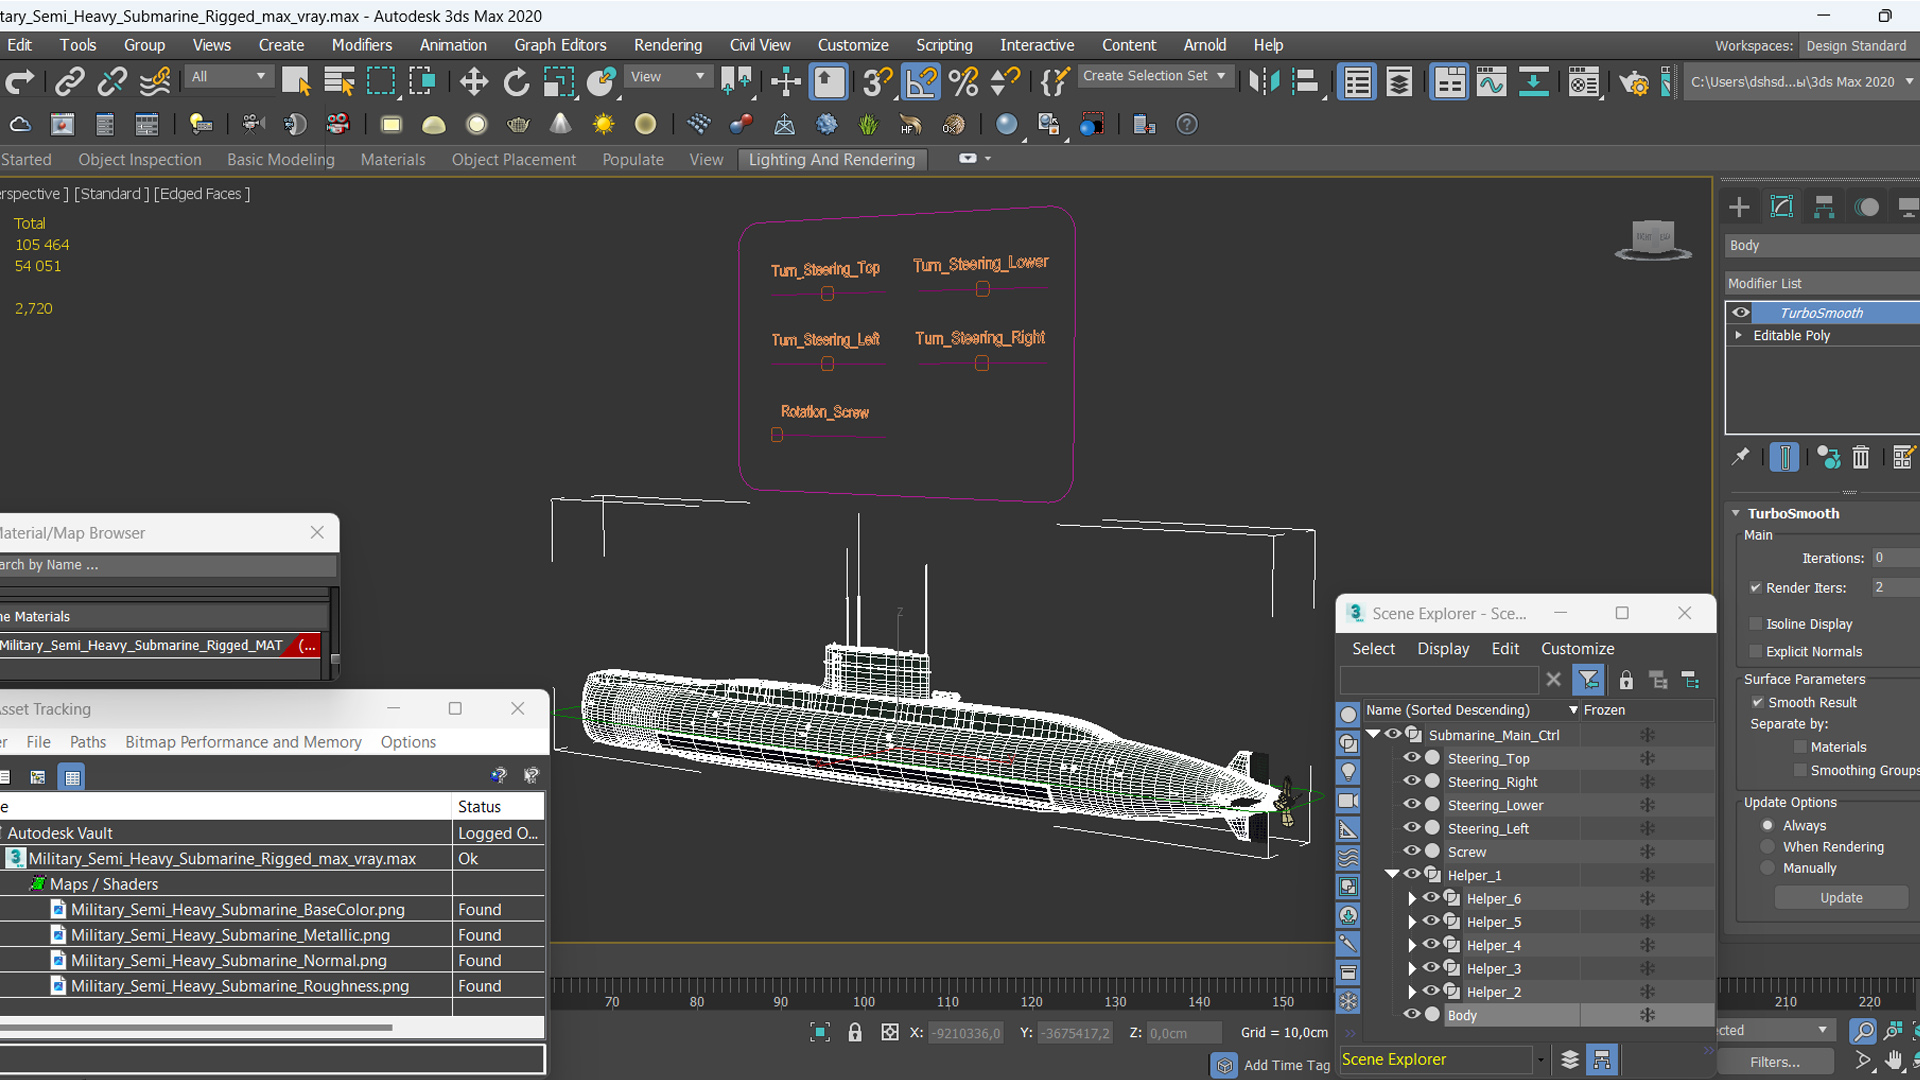Click the Turn_Steering_Right slider handle

[982, 364]
